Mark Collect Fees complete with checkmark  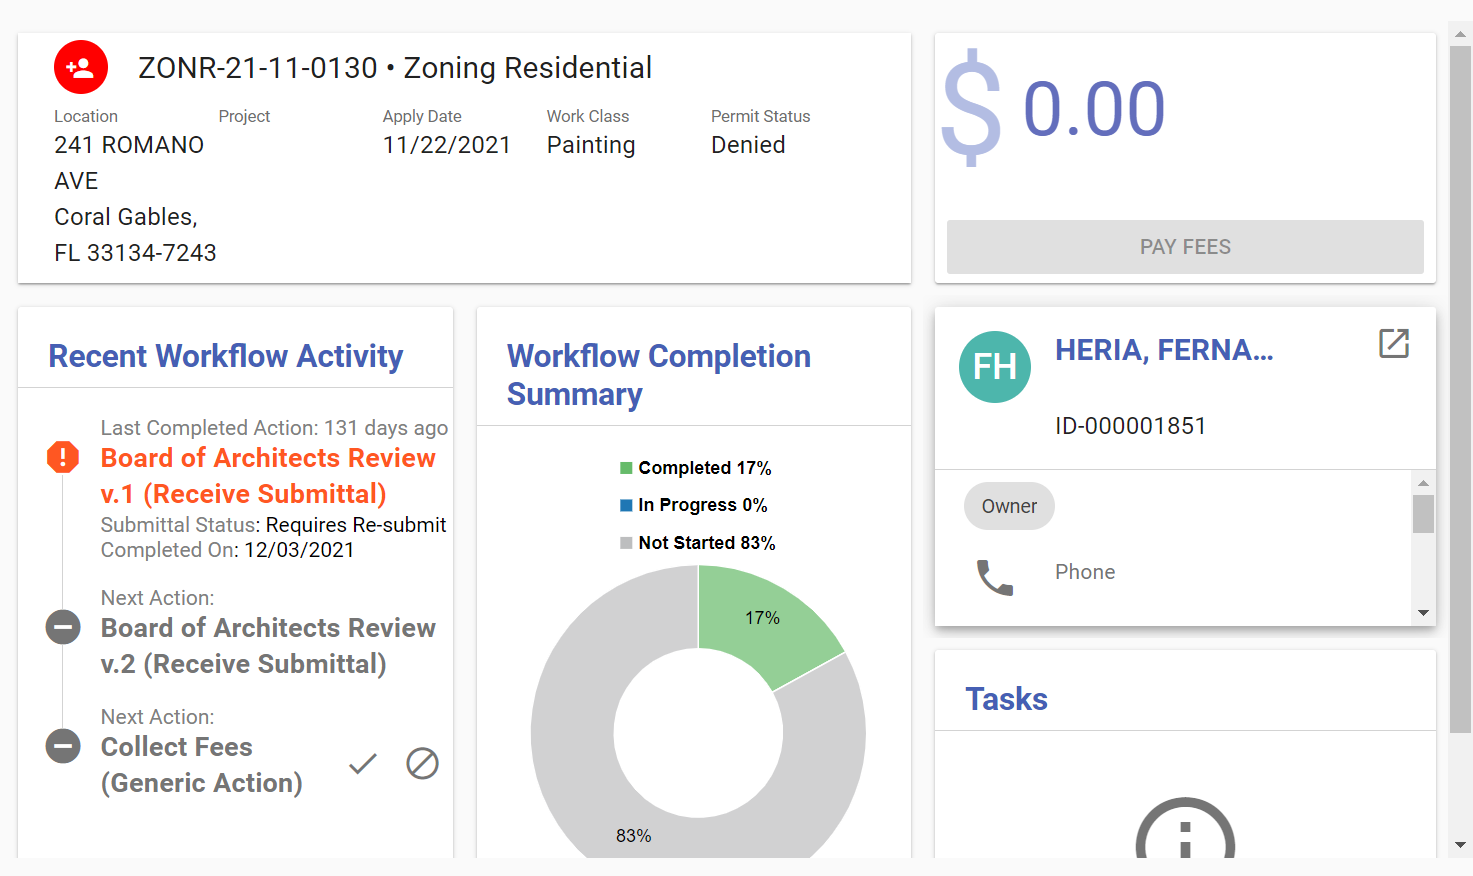tap(362, 764)
